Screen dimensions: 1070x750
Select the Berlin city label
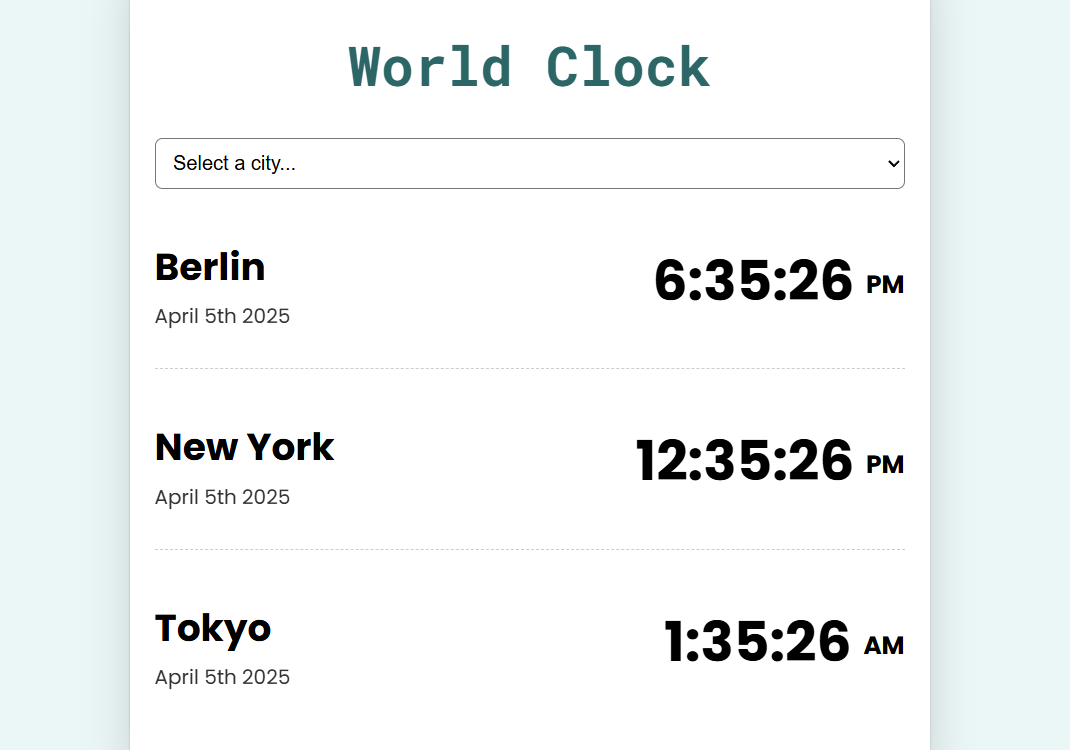coord(210,267)
